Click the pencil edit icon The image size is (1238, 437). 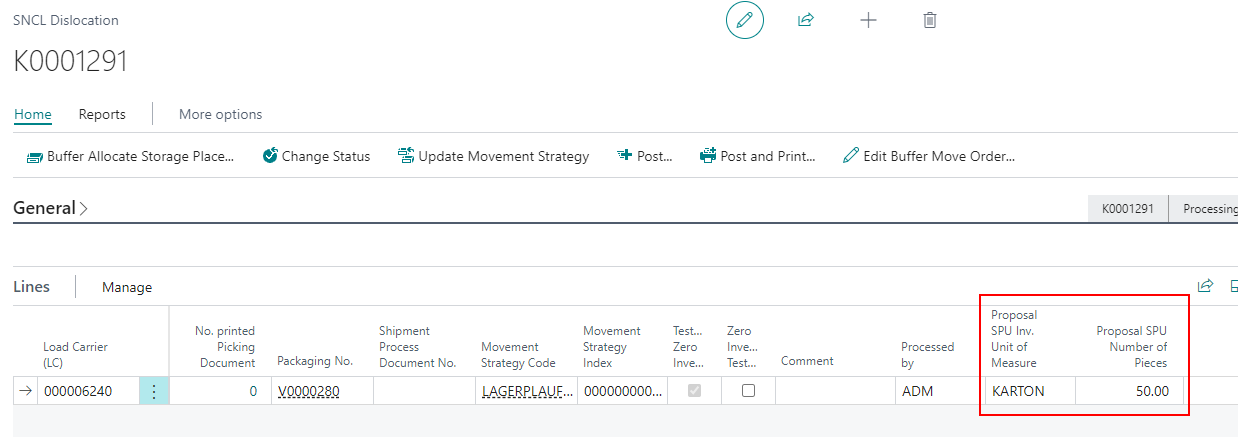click(x=744, y=20)
